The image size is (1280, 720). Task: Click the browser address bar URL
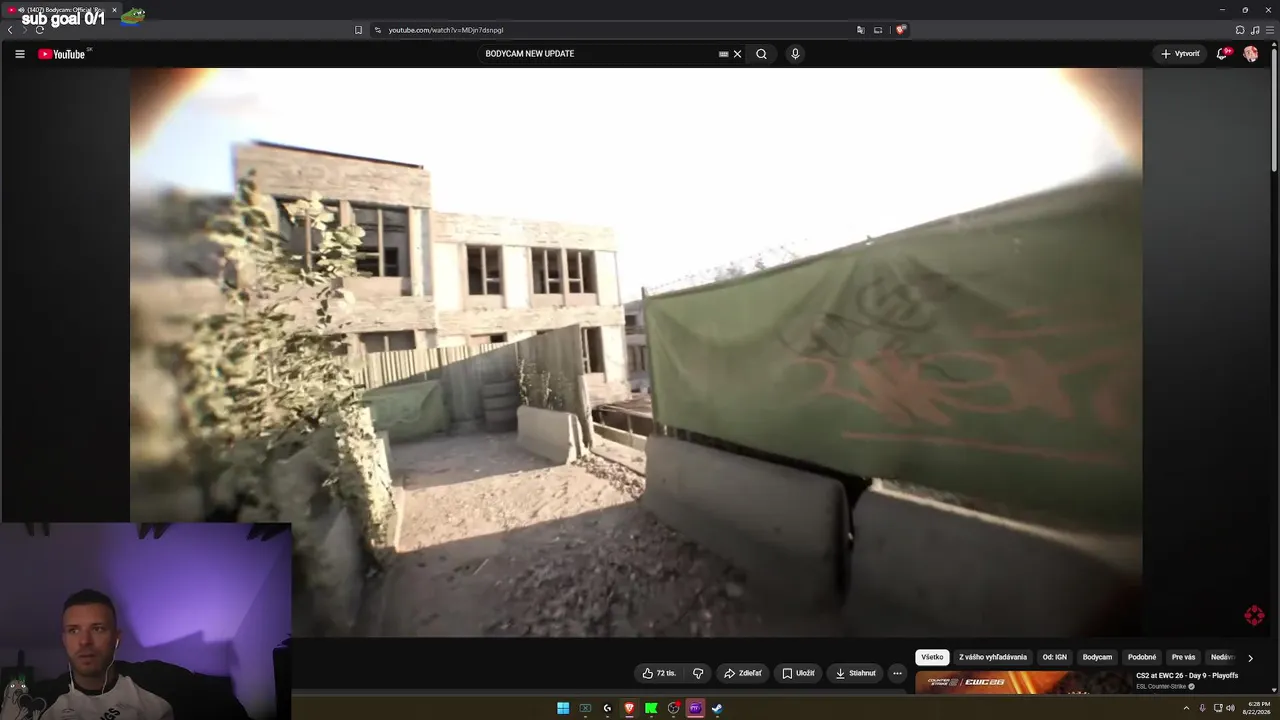[446, 30]
